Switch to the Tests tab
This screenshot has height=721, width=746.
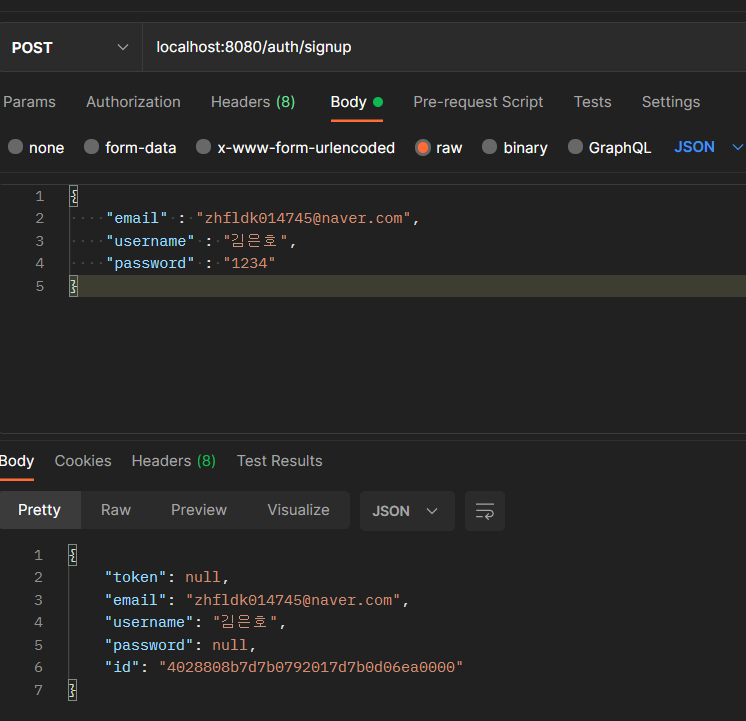click(592, 102)
